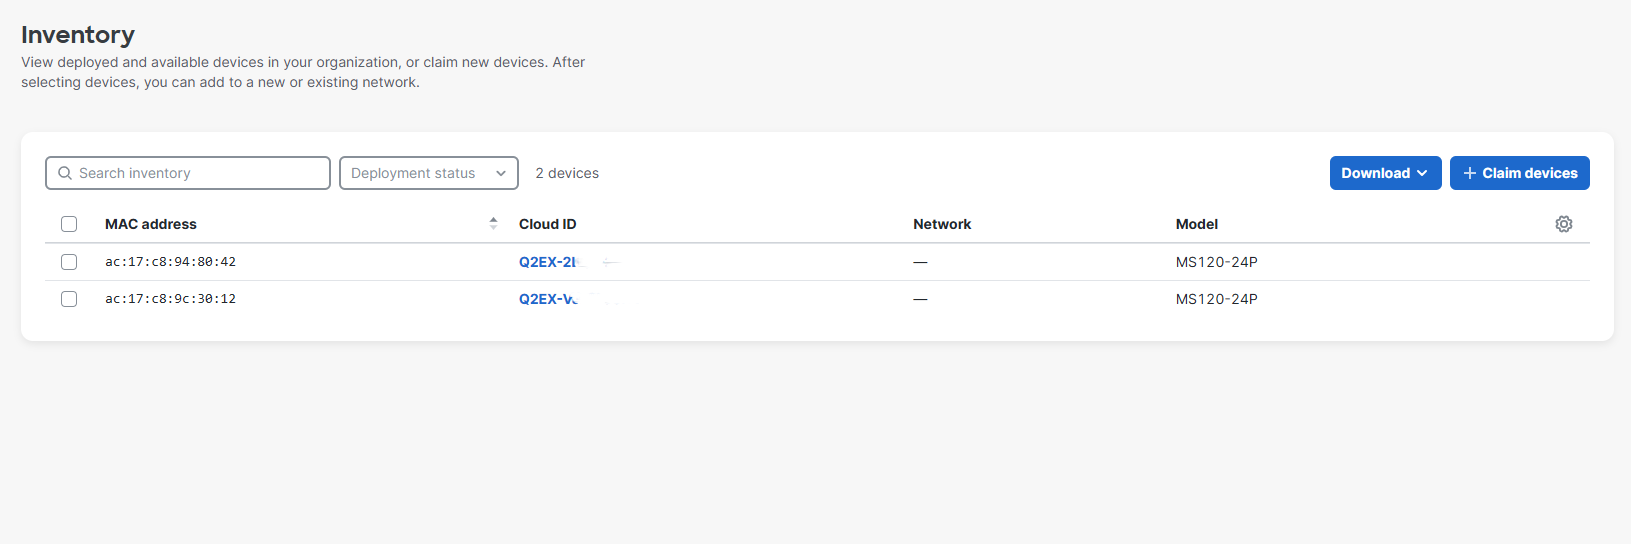
Task: Check the box for ac:17:c8:9c:30:12
Action: coord(69,299)
